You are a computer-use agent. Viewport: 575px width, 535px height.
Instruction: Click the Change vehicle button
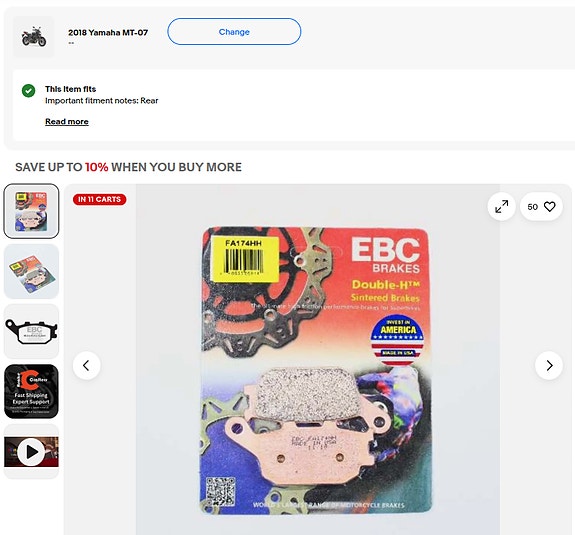click(234, 32)
